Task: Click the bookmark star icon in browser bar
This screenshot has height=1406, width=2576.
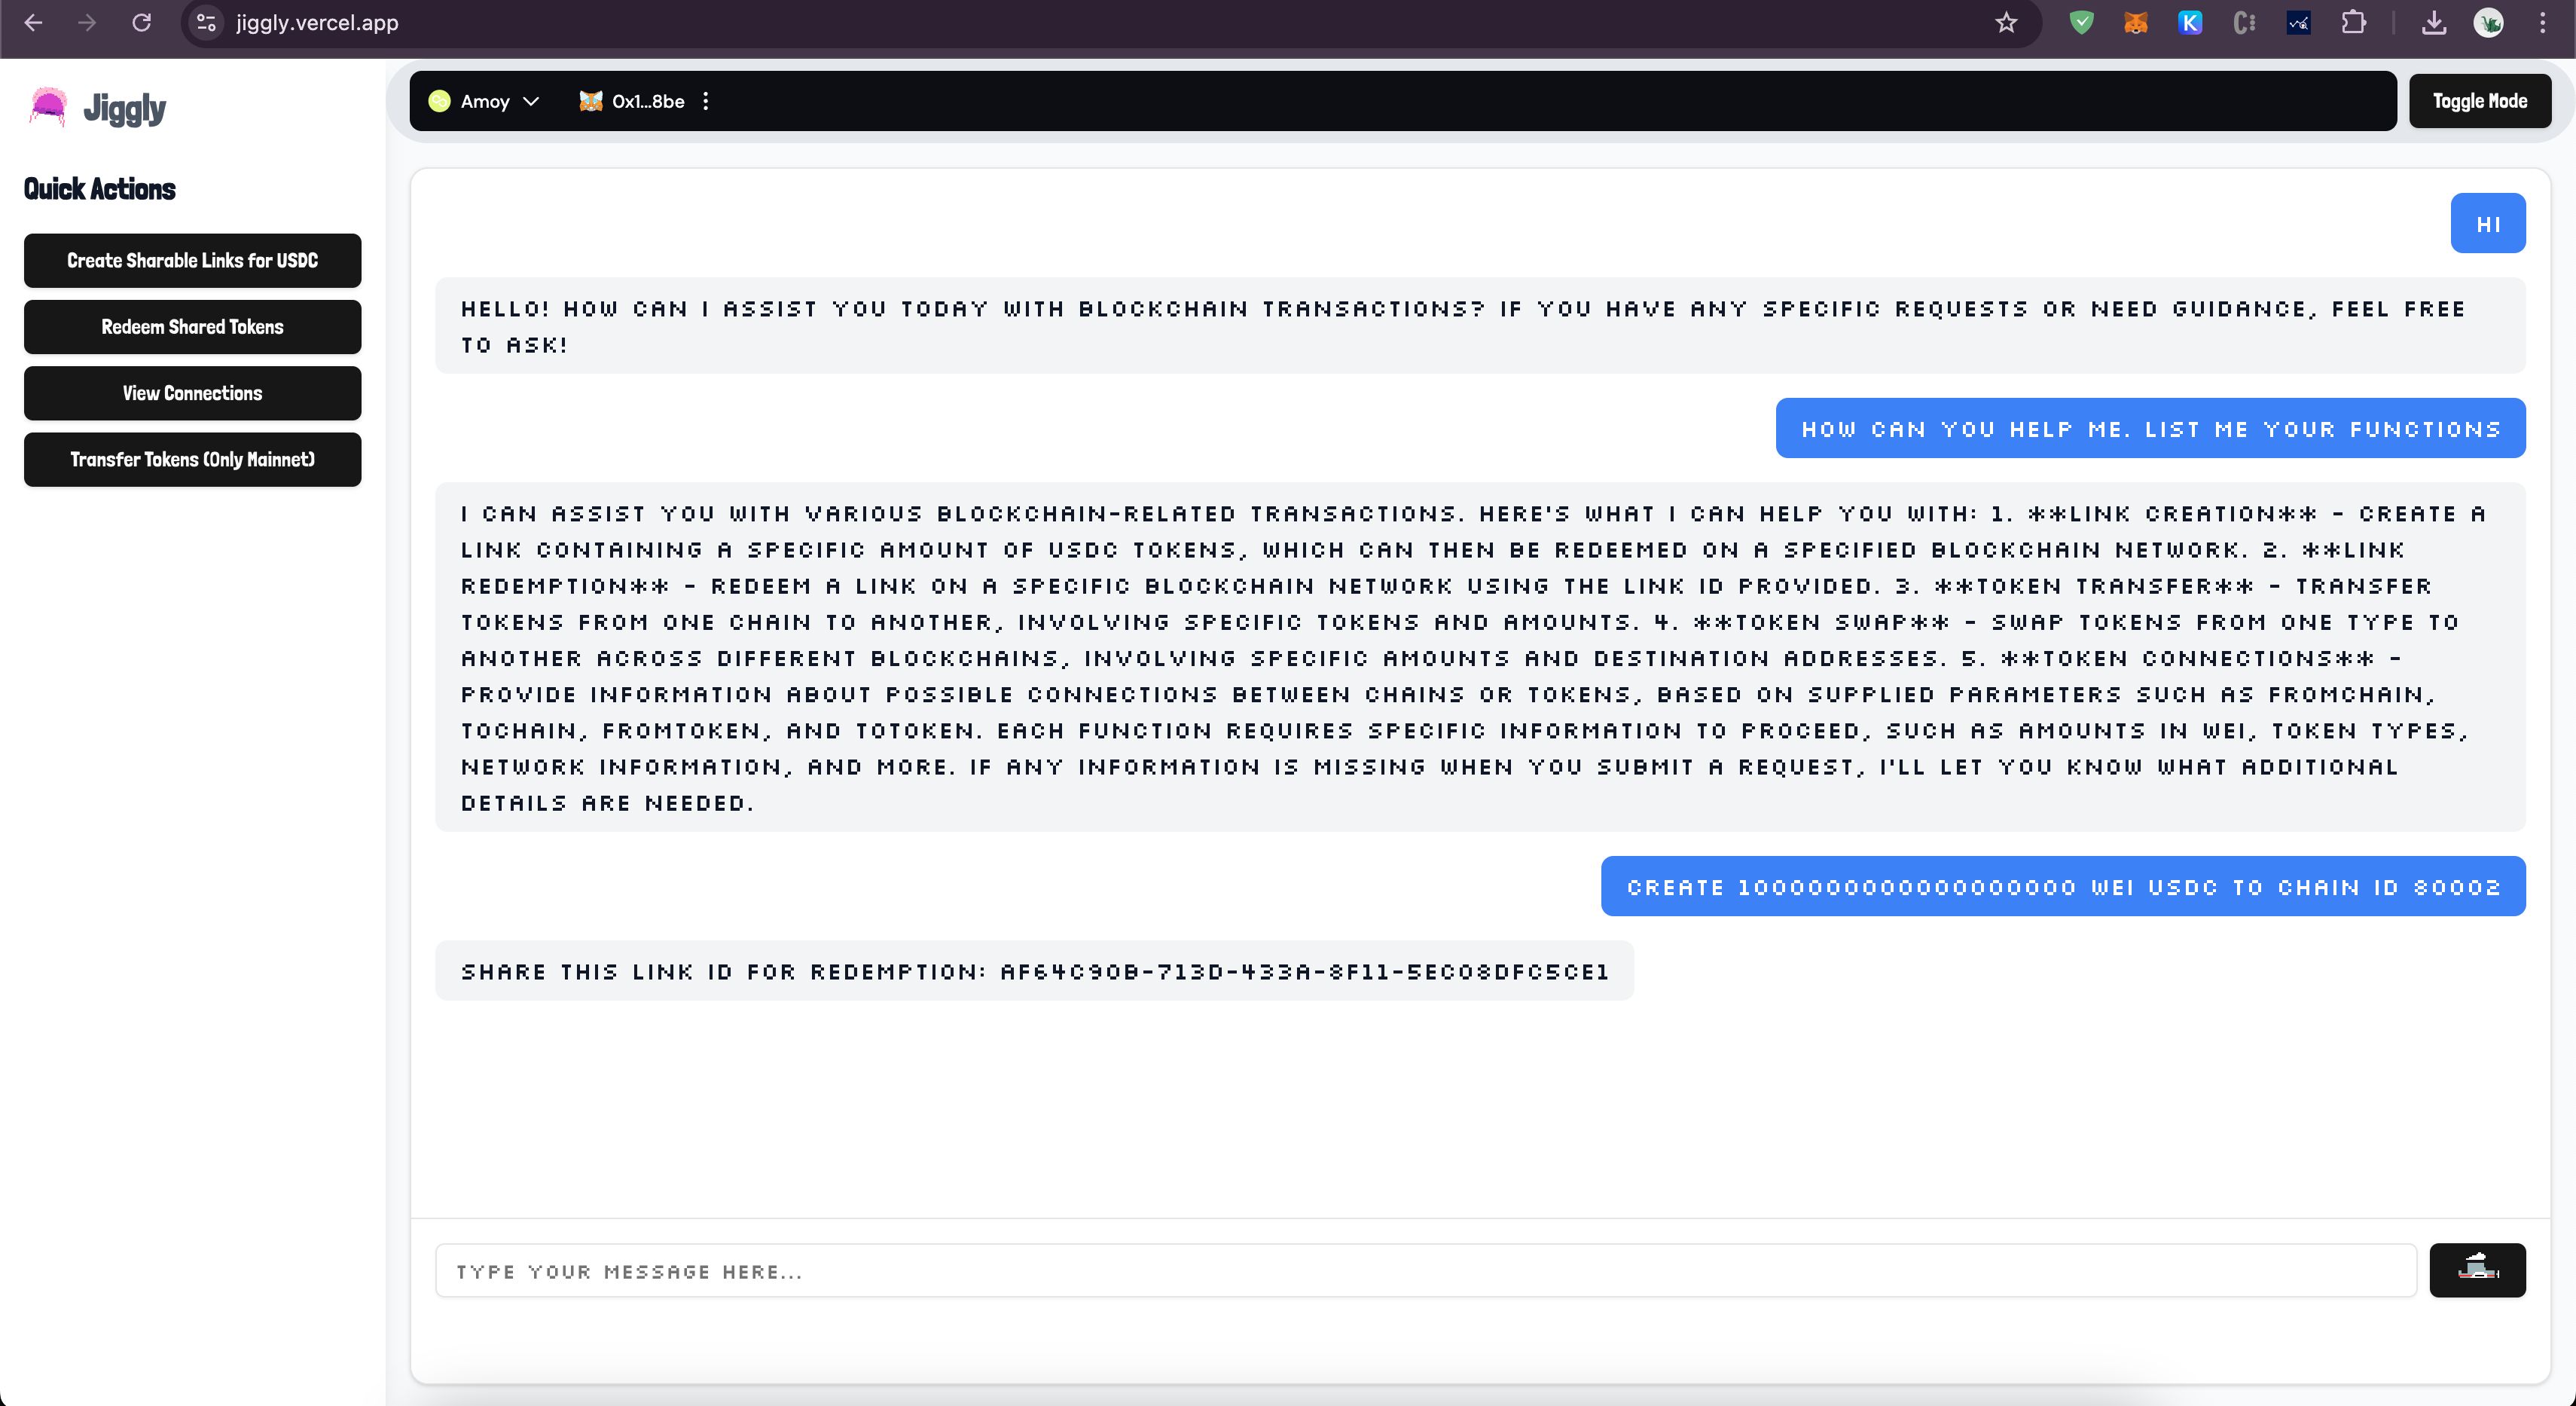Action: [2005, 23]
